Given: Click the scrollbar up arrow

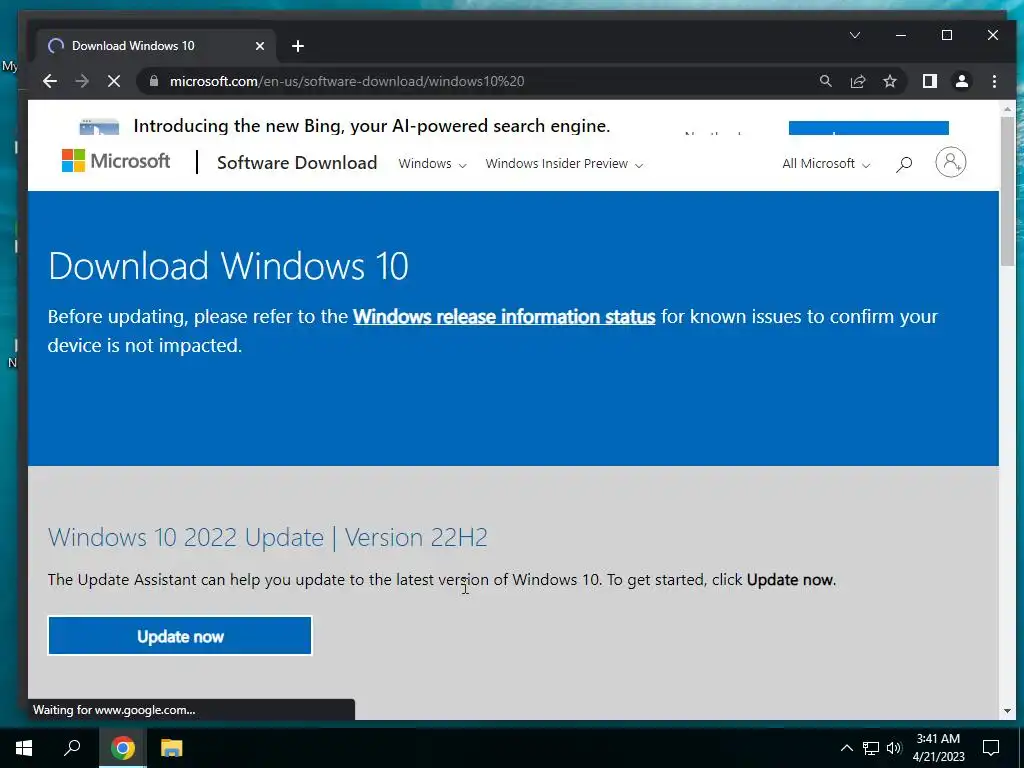Looking at the screenshot, I should tap(1007, 108).
